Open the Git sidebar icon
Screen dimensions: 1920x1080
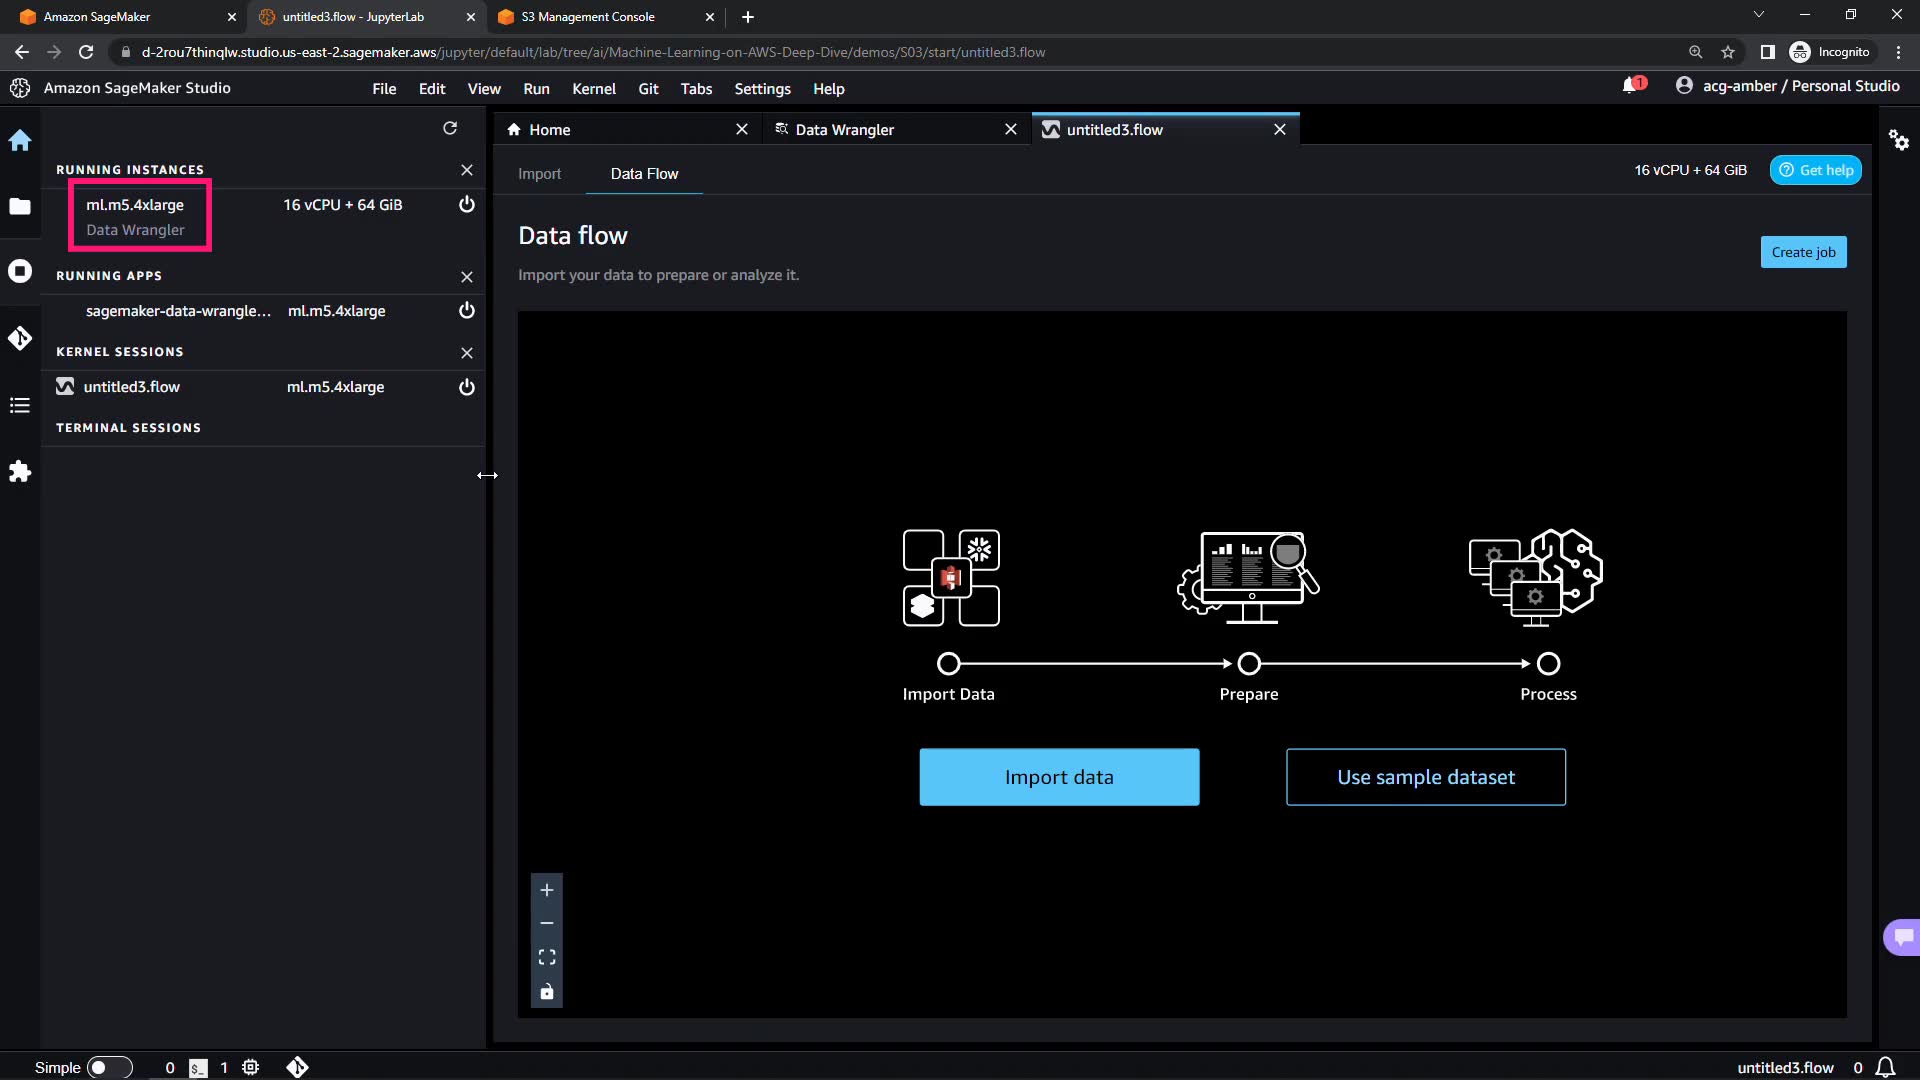(x=20, y=338)
